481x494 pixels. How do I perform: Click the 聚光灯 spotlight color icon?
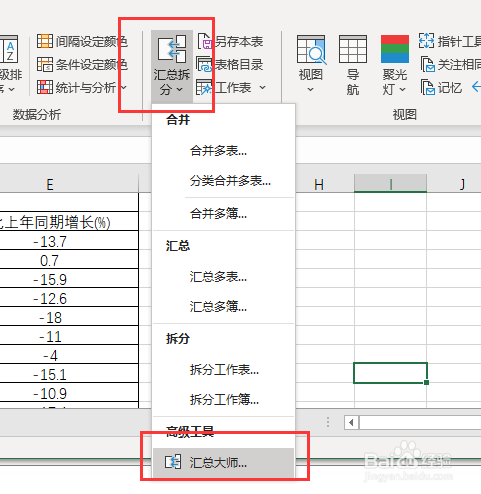click(395, 49)
